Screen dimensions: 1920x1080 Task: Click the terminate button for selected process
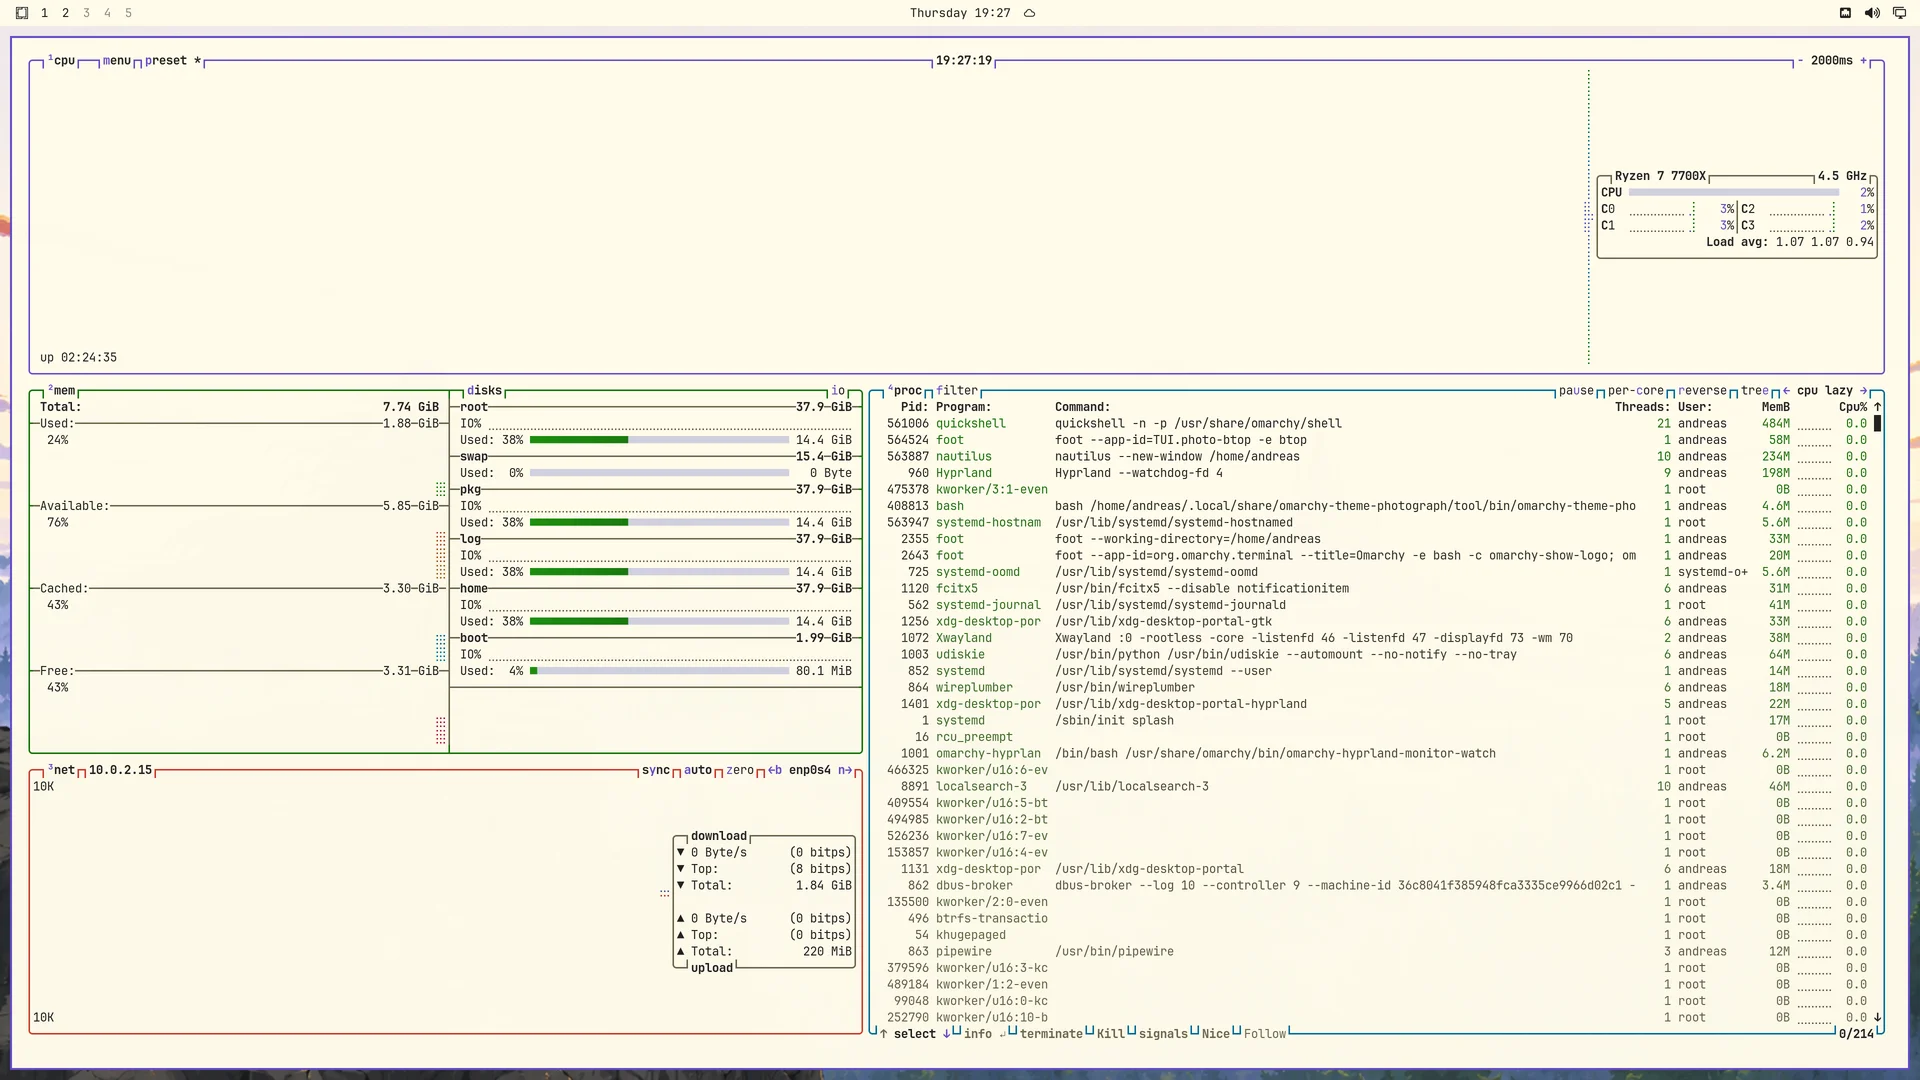pos(1051,1034)
